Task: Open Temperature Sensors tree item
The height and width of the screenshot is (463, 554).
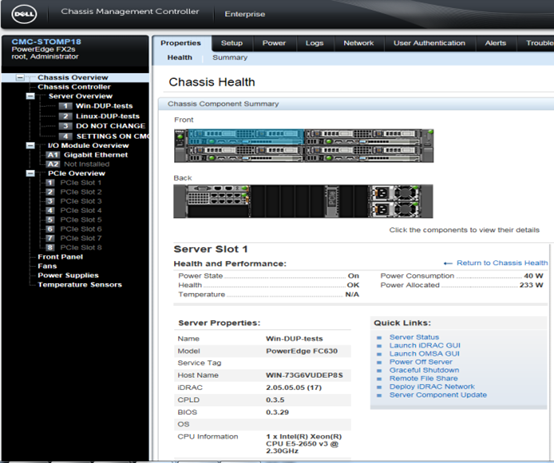Action: point(80,285)
